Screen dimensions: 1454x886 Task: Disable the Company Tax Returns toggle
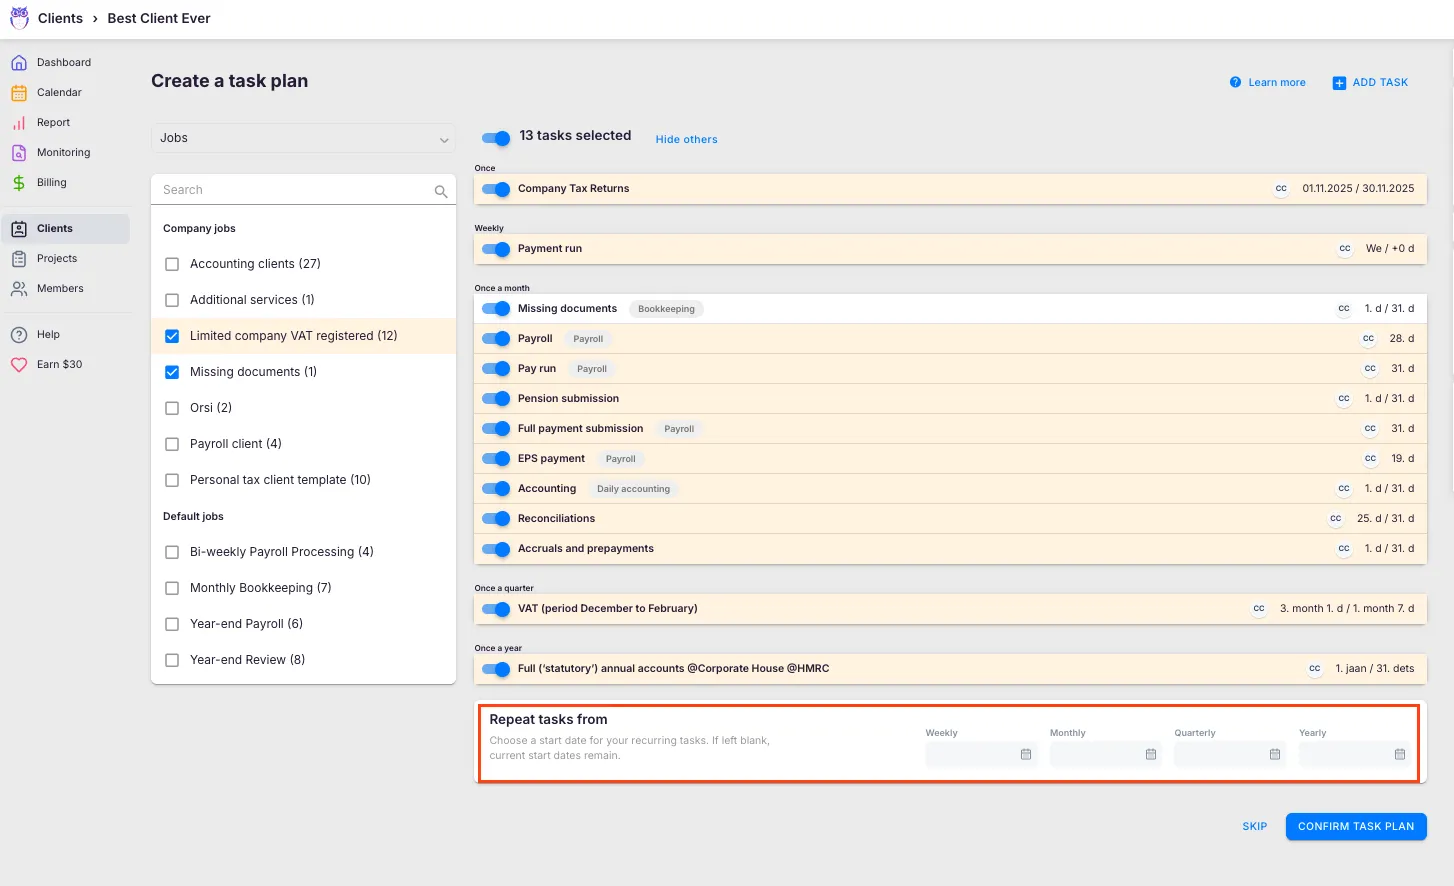tap(496, 189)
